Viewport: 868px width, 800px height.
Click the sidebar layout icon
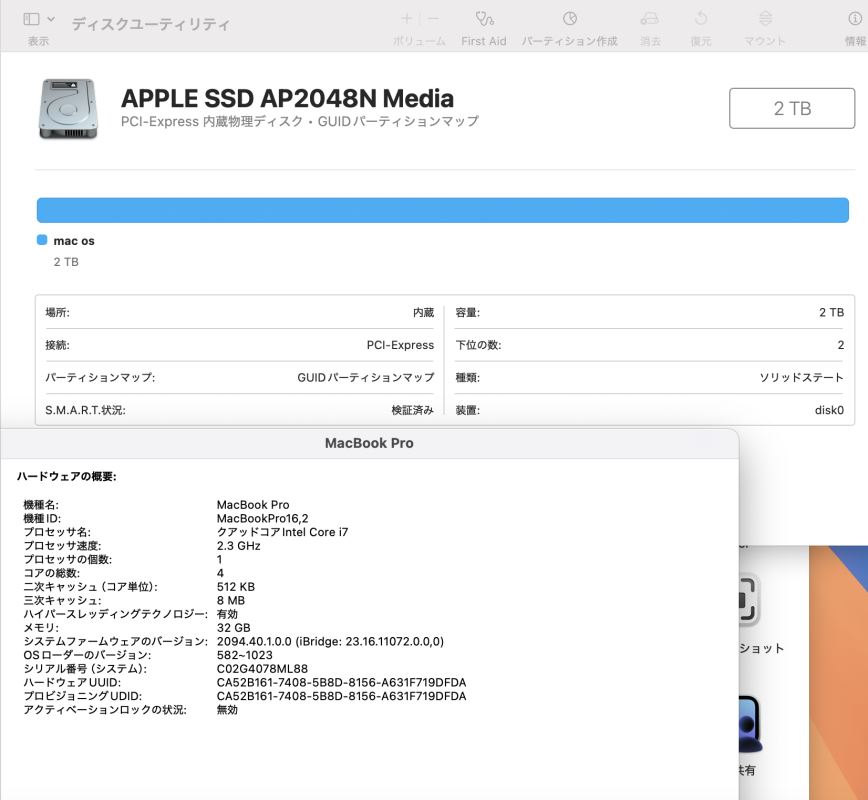point(31,19)
